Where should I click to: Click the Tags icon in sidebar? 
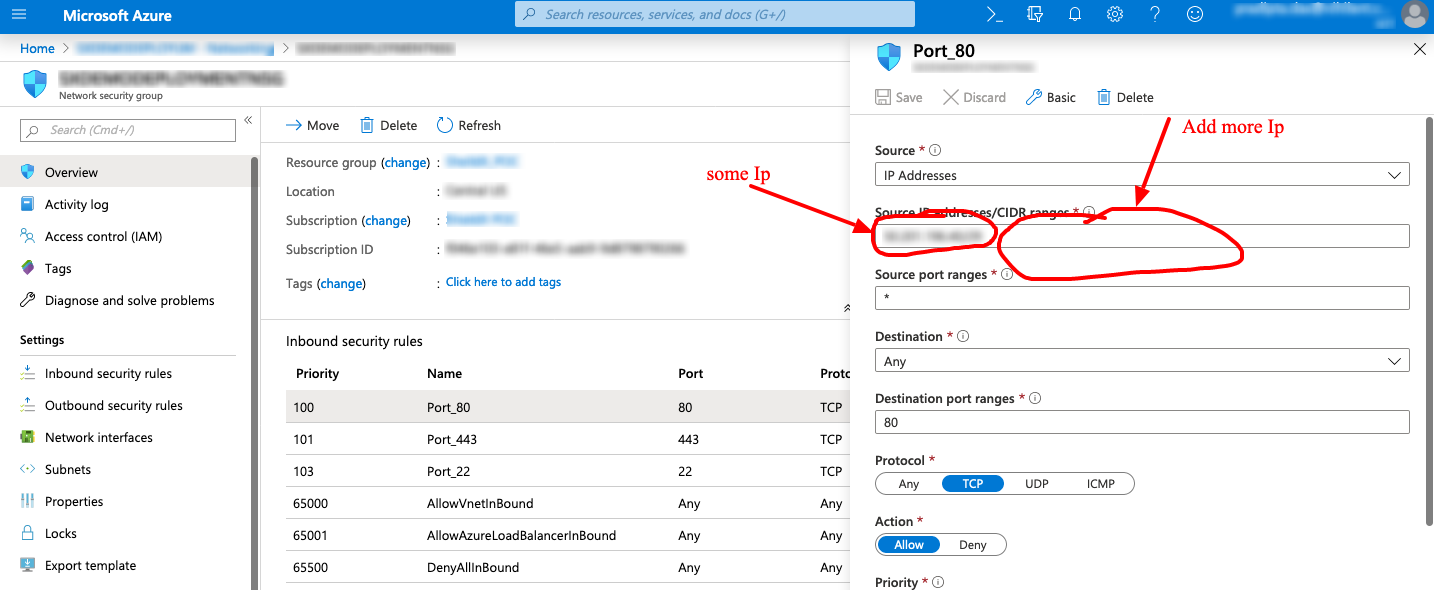[27, 268]
